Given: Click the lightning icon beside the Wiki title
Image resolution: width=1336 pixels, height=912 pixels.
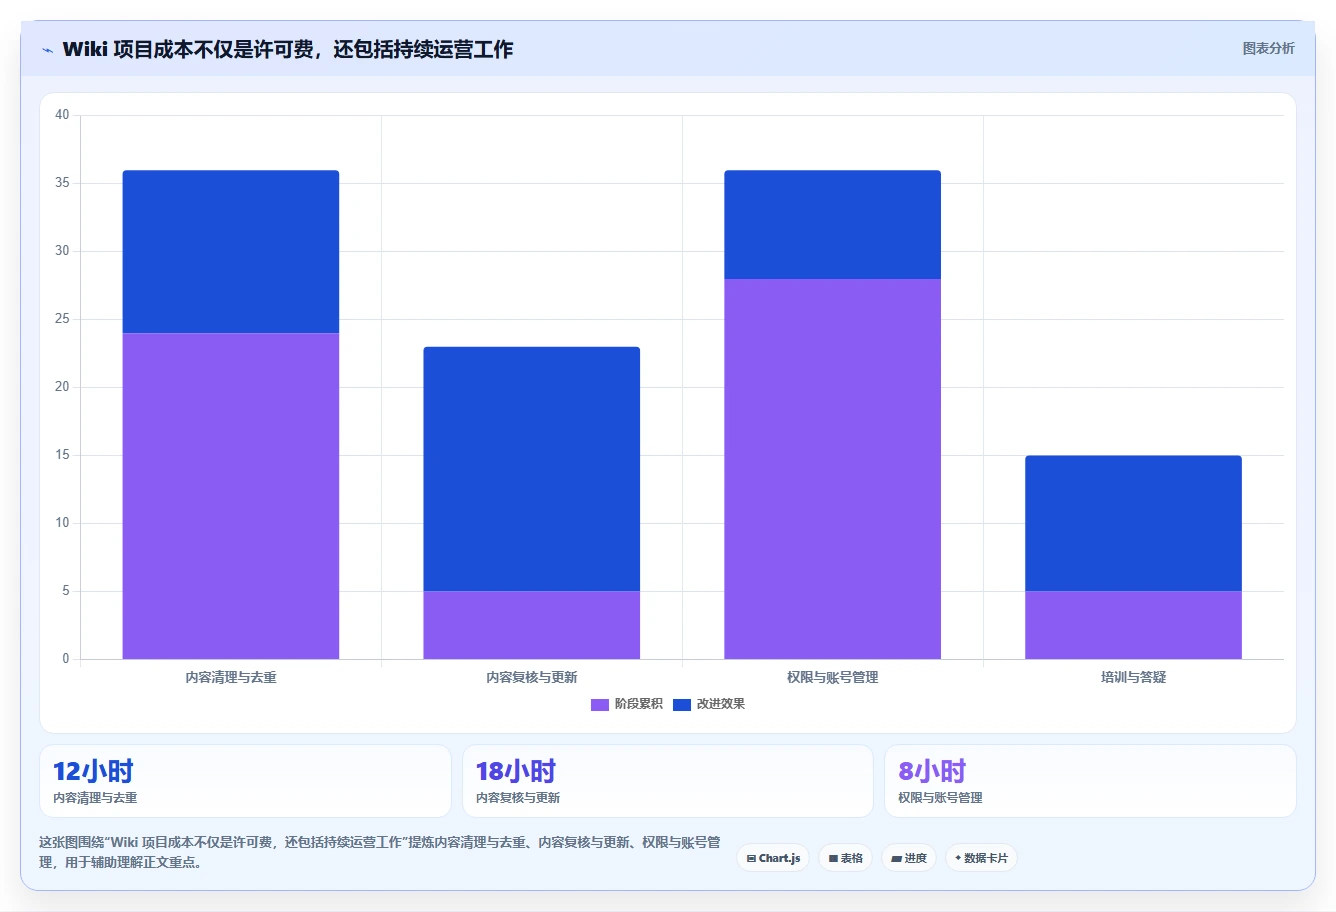Looking at the screenshot, I should point(47,50).
